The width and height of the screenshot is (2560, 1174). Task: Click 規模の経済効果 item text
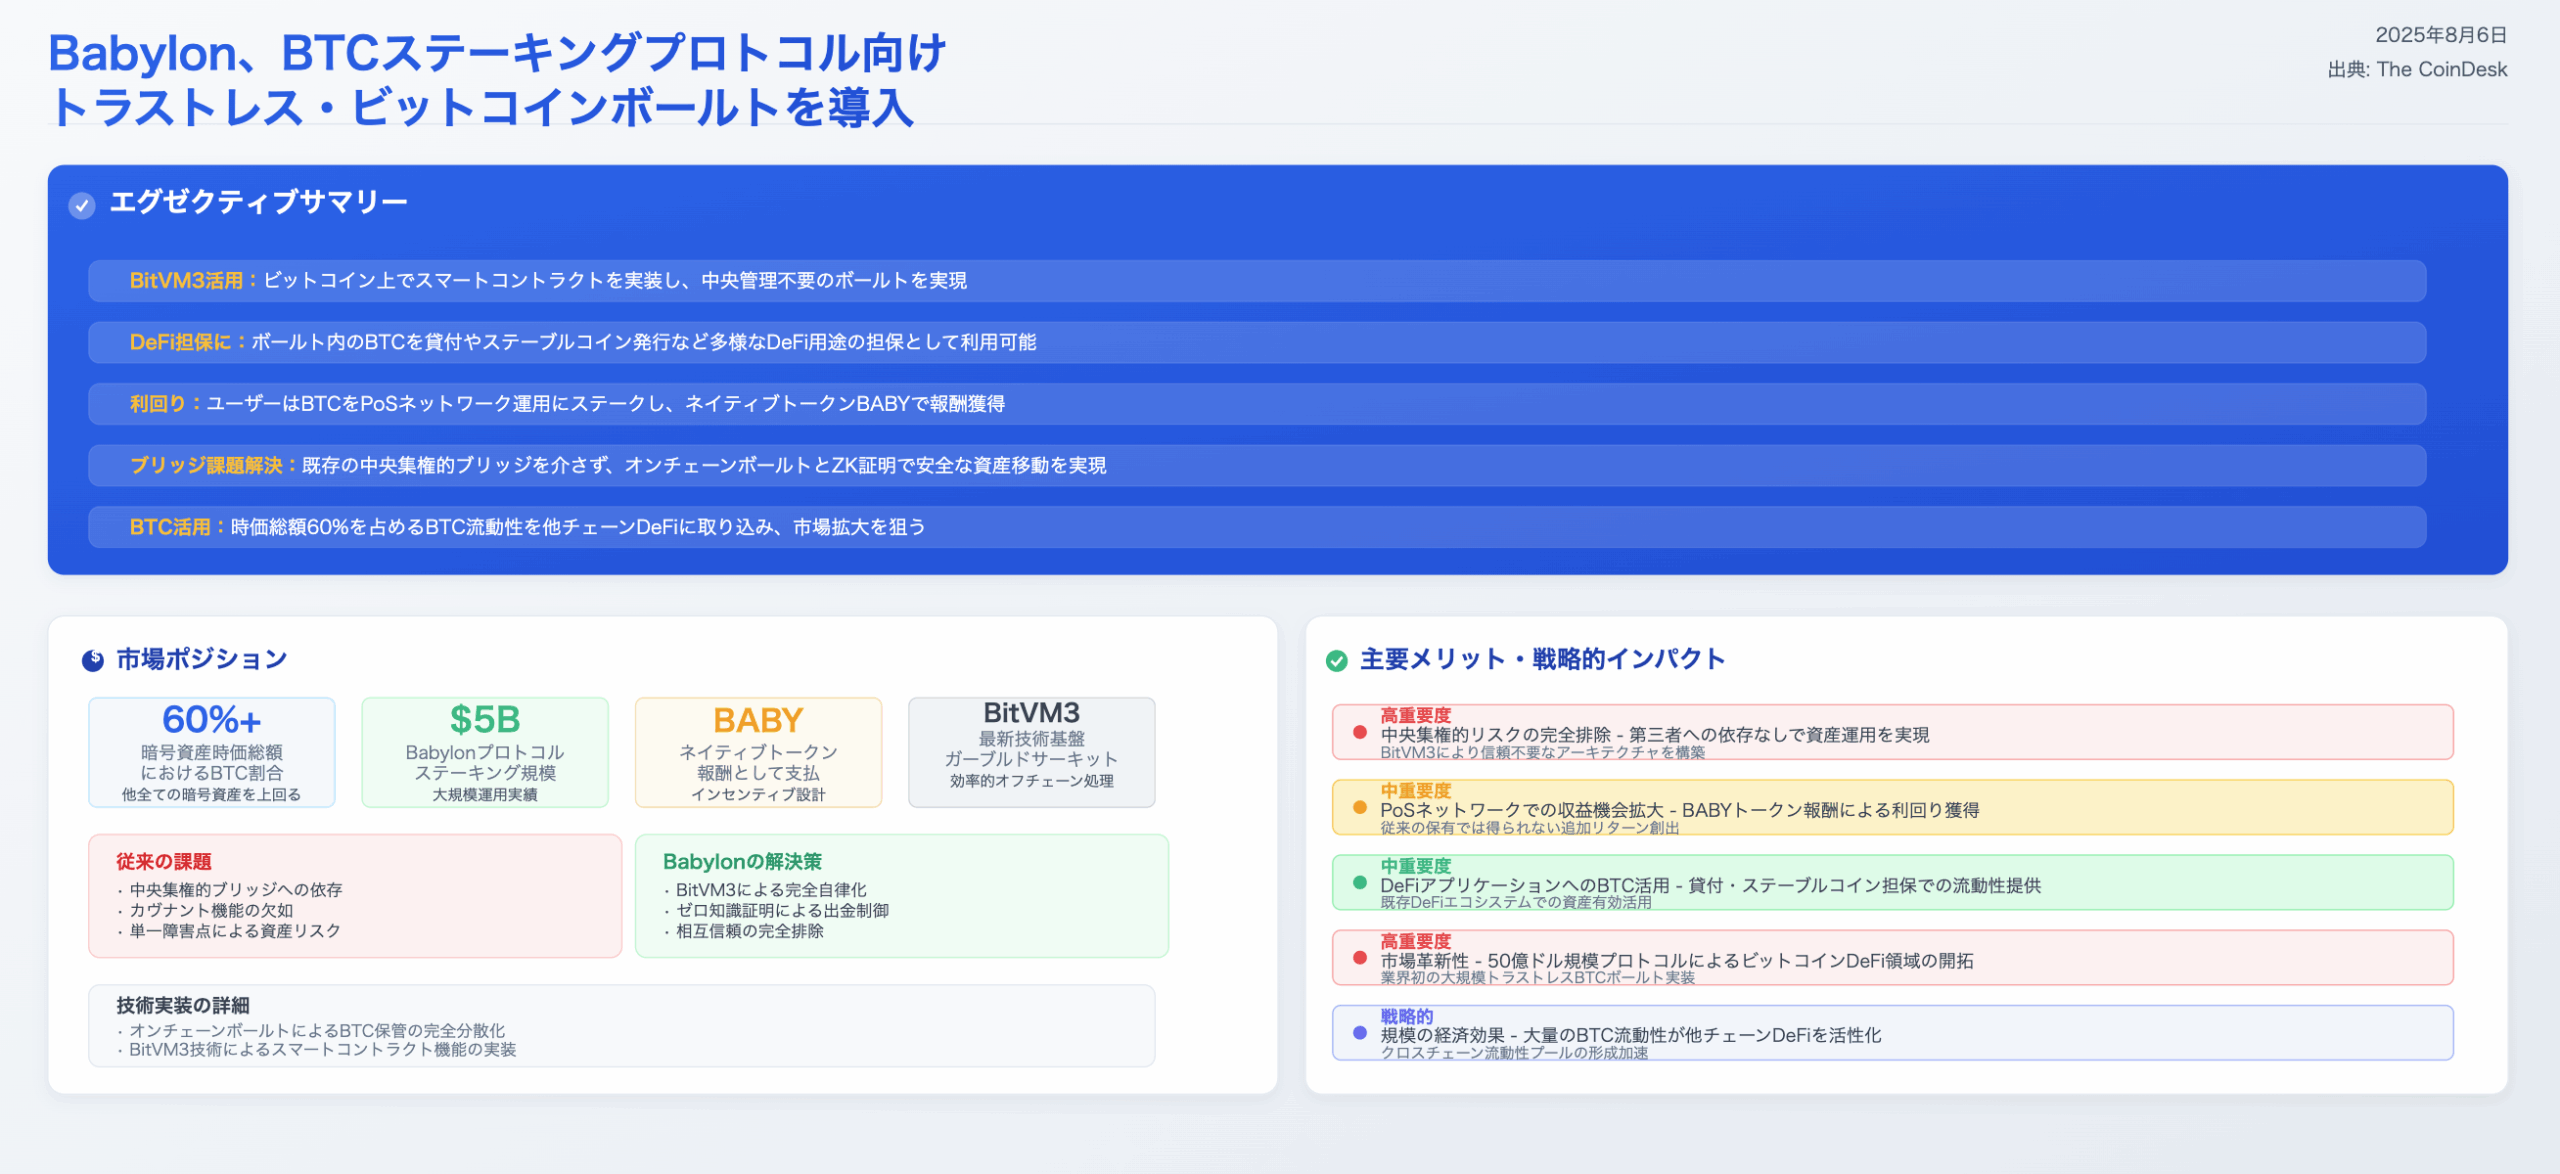pyautogui.click(x=1631, y=1036)
